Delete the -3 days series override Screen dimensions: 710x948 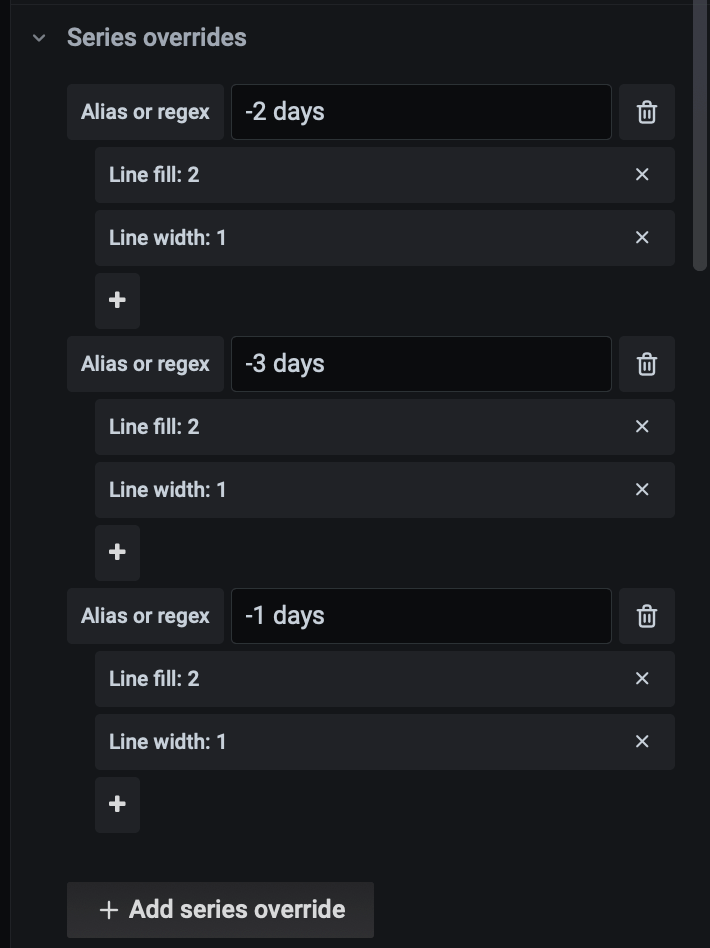(x=647, y=364)
